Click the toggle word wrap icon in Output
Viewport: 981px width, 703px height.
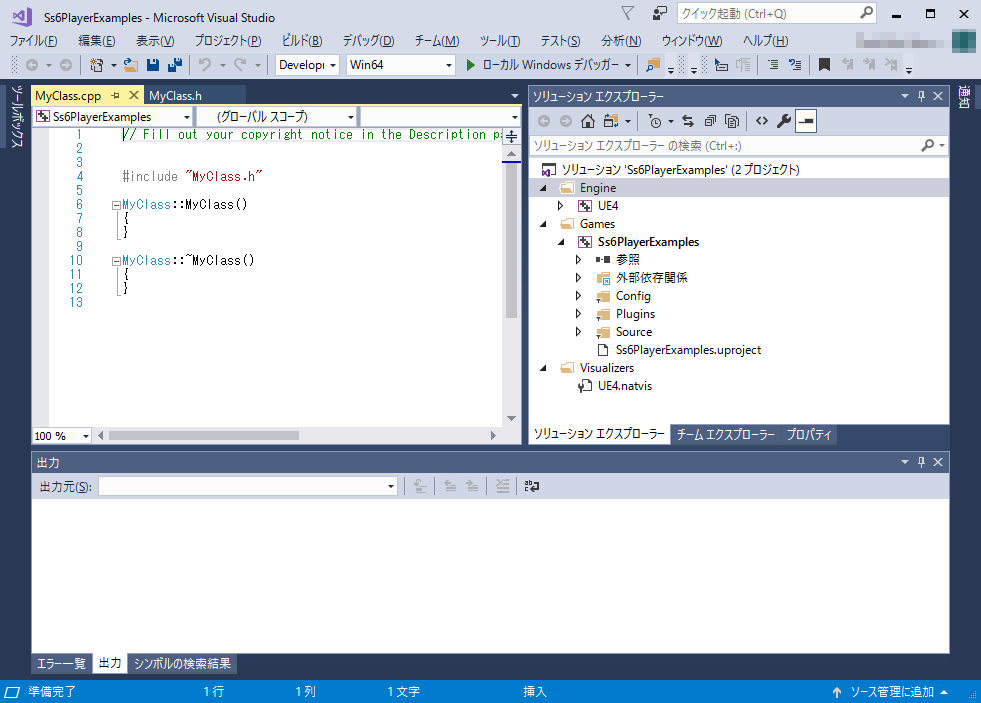coord(532,486)
